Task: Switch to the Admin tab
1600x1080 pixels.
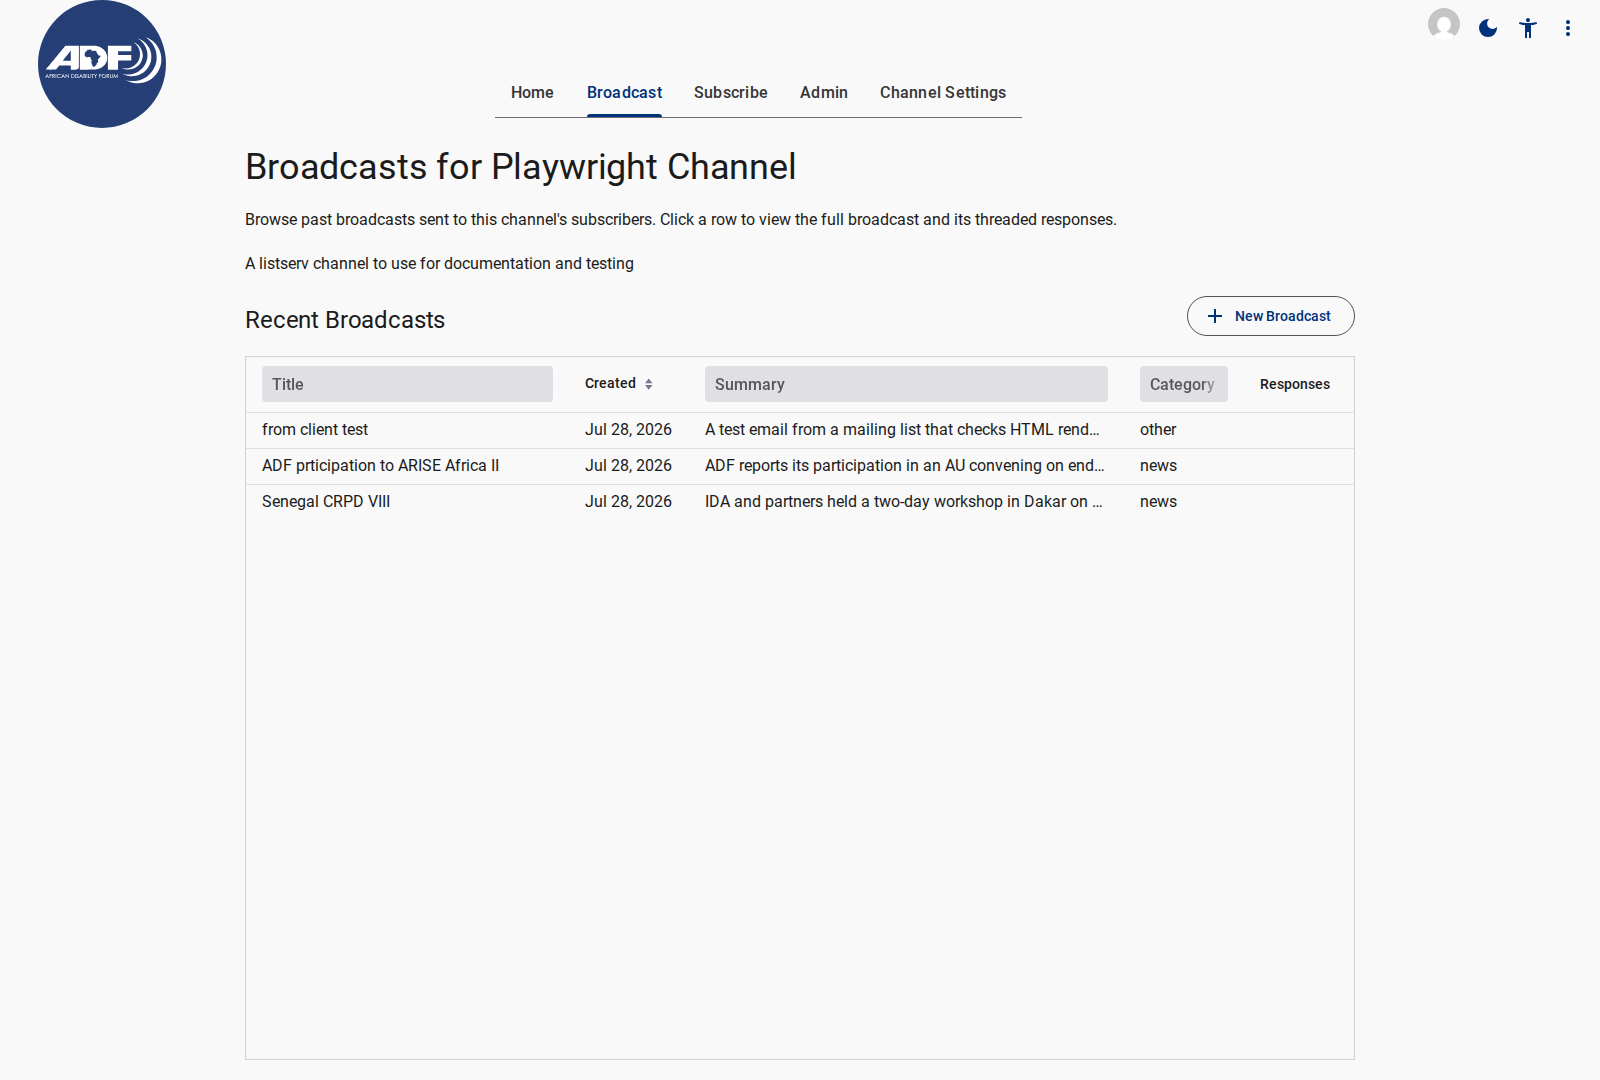Action: click(x=824, y=92)
